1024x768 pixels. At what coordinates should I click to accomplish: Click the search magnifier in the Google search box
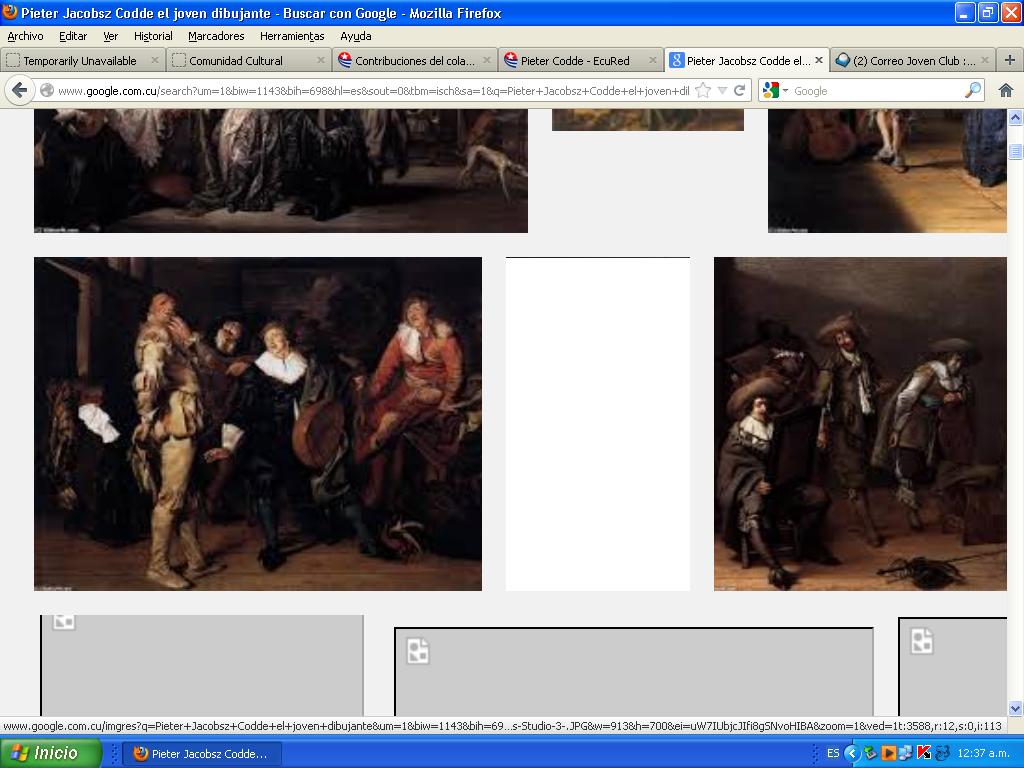click(x=972, y=90)
